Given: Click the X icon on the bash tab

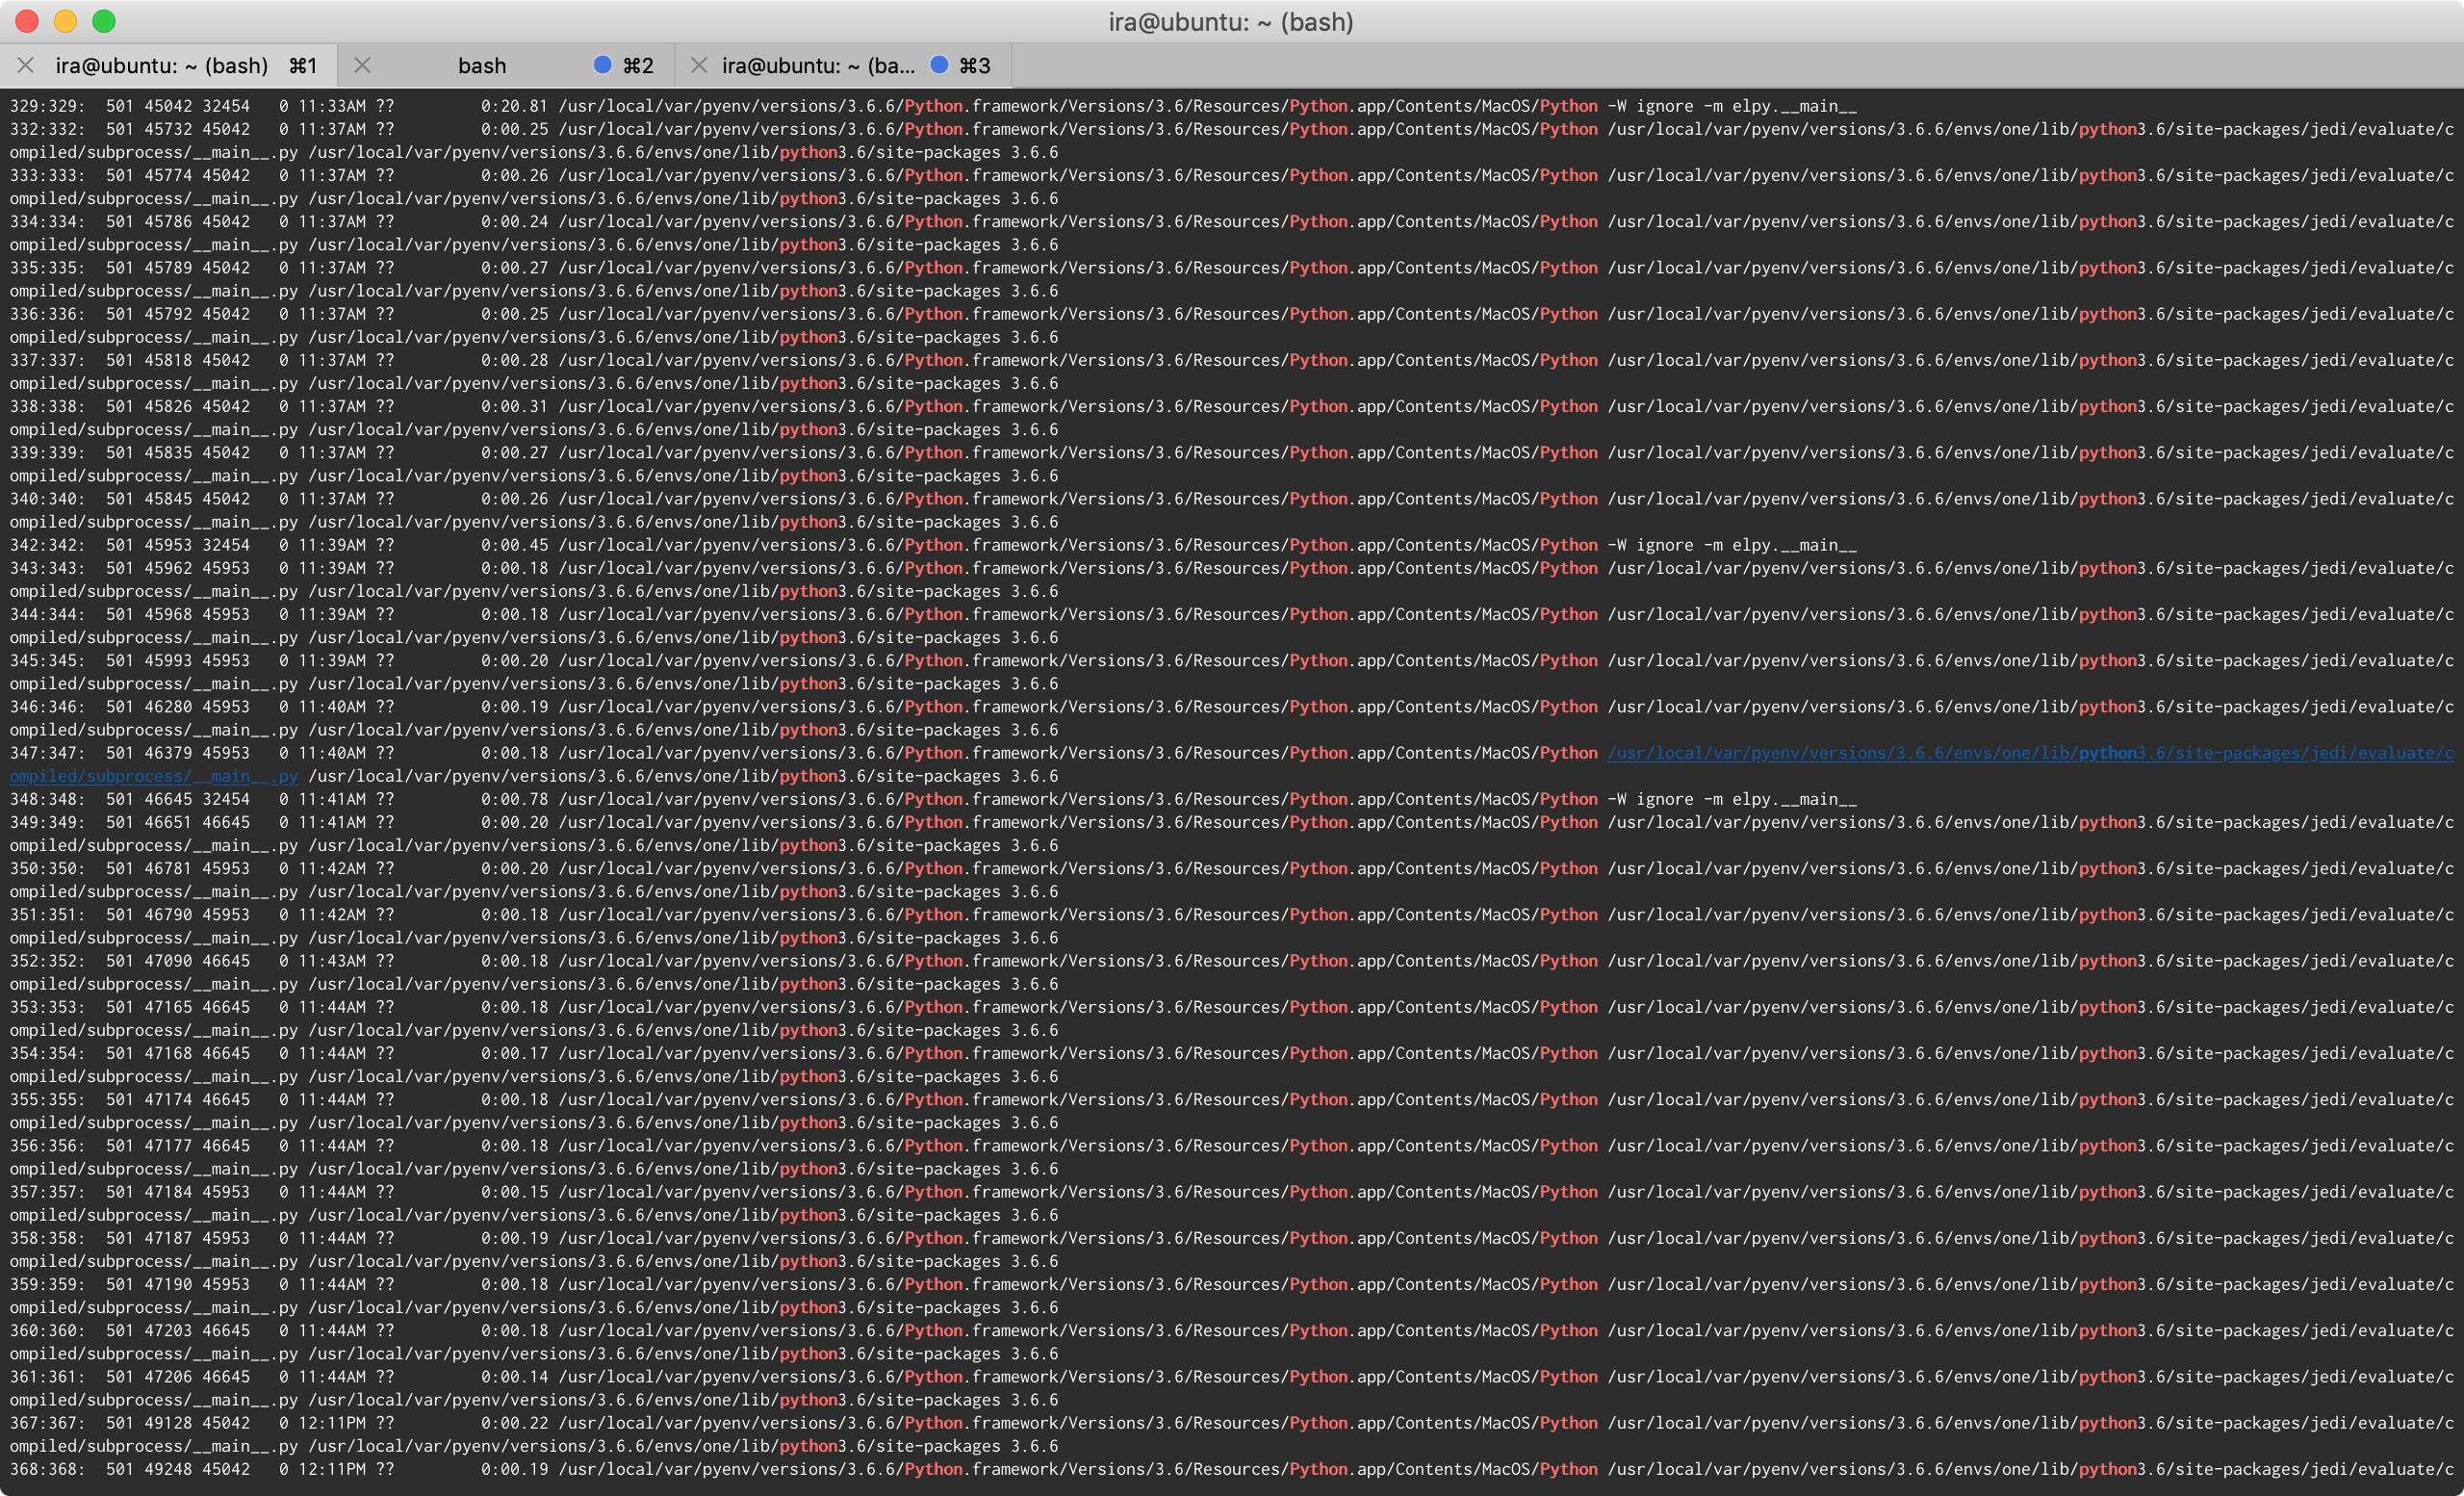Looking at the screenshot, I should tap(364, 65).
